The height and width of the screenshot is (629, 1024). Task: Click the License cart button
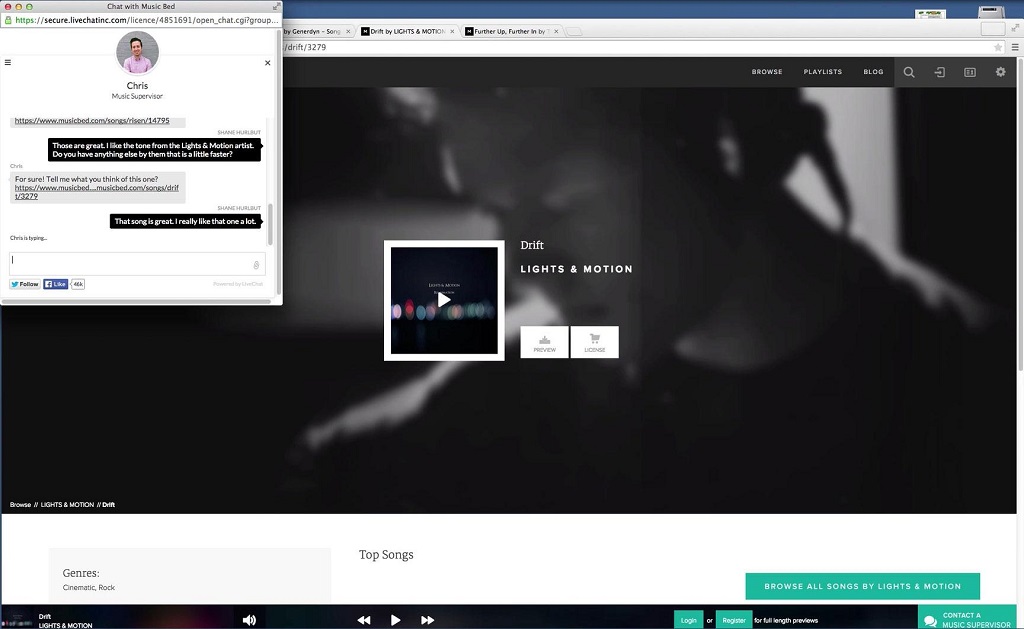[x=594, y=342]
